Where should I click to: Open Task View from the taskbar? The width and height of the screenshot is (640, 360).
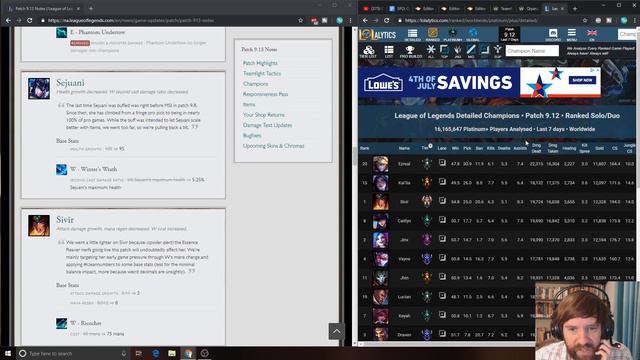(138, 353)
